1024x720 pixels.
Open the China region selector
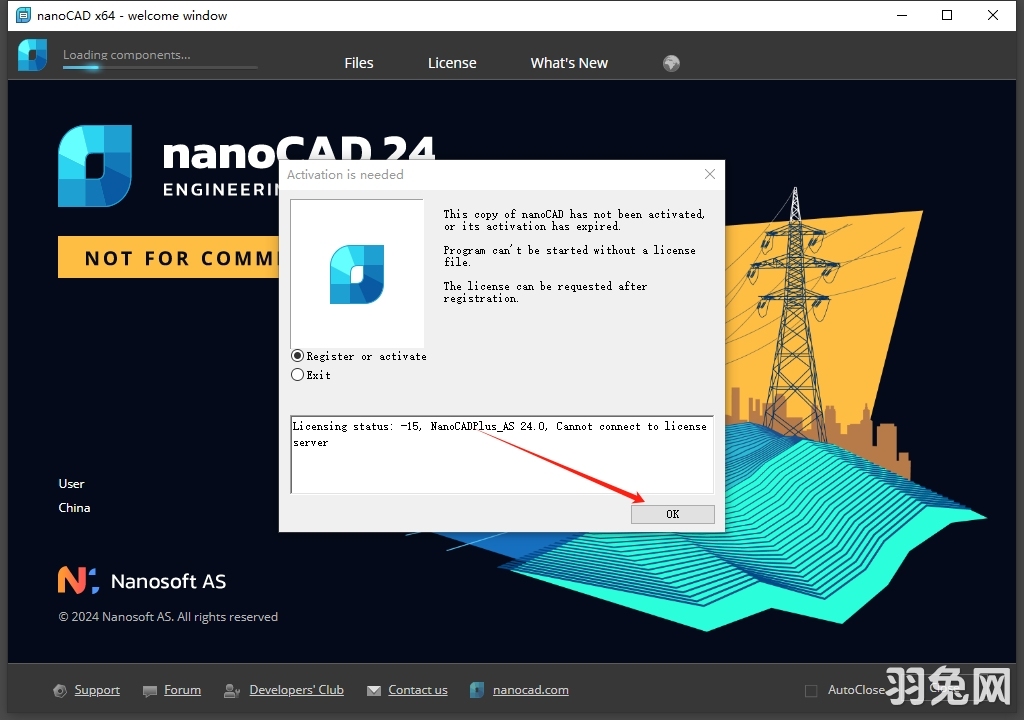(x=74, y=507)
